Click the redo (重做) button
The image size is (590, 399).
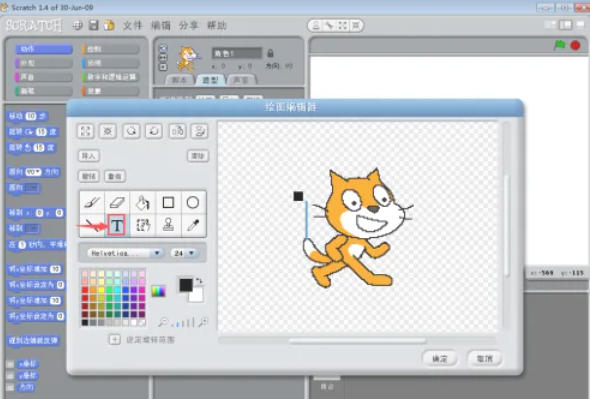click(x=115, y=176)
